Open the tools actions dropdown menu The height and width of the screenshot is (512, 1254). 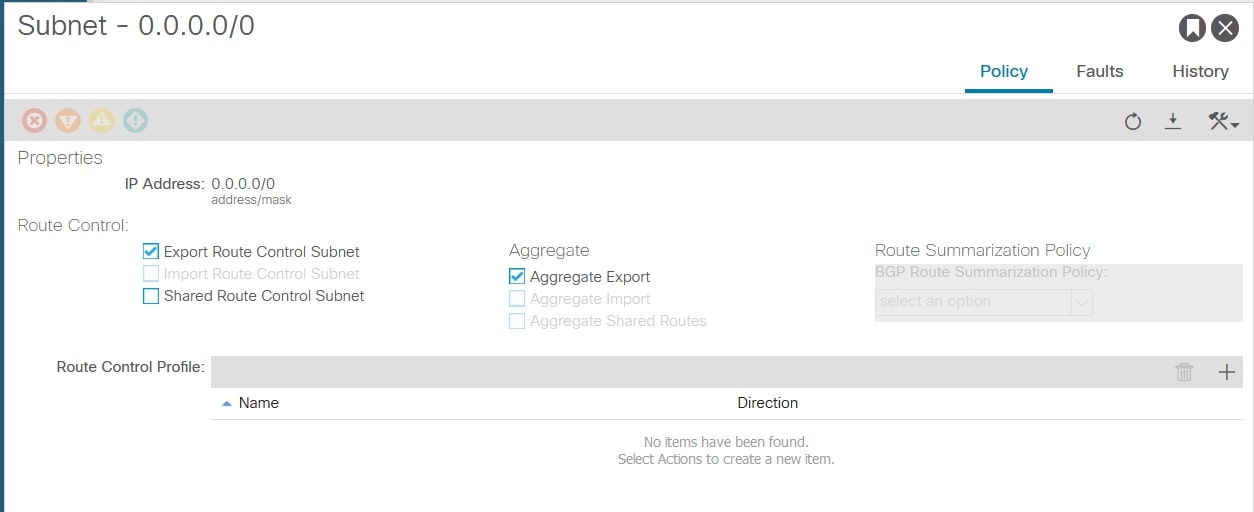pyautogui.click(x=1223, y=122)
